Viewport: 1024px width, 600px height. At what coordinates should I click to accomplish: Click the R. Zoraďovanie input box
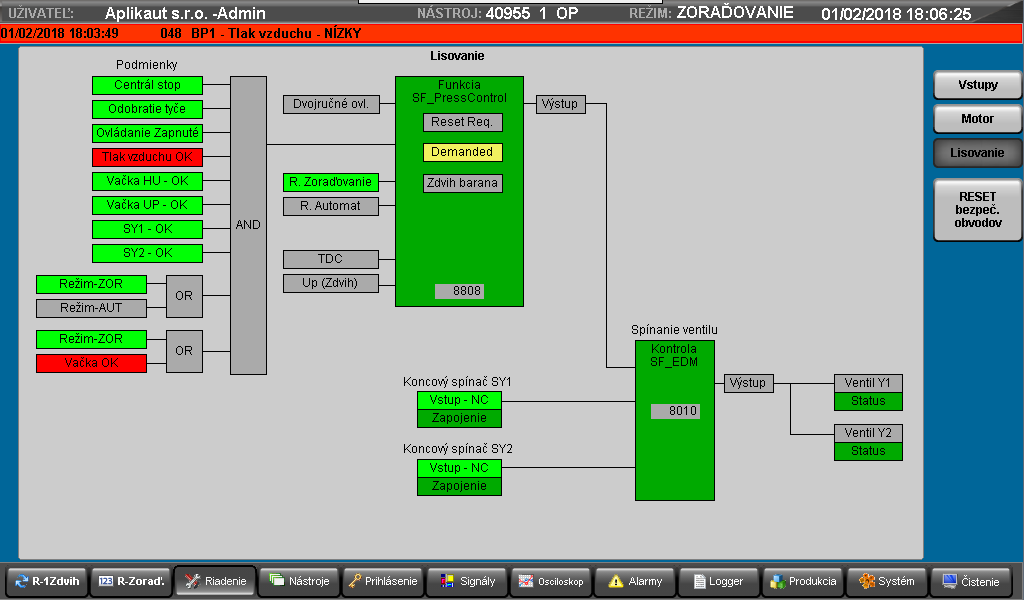330,182
